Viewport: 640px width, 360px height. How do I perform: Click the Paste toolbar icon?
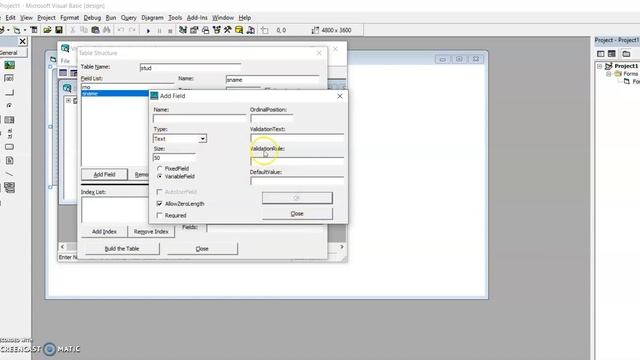click(x=96, y=30)
